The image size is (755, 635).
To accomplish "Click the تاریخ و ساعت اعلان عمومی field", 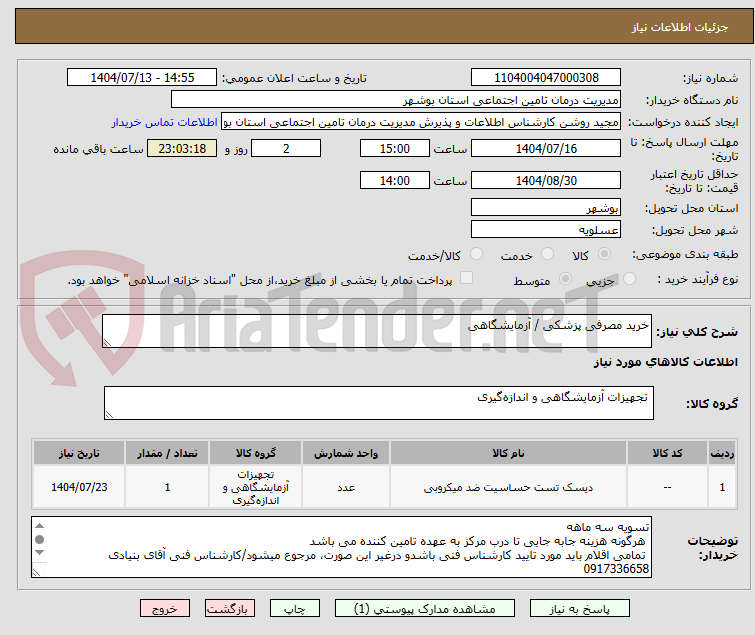I will [x=142, y=78].
